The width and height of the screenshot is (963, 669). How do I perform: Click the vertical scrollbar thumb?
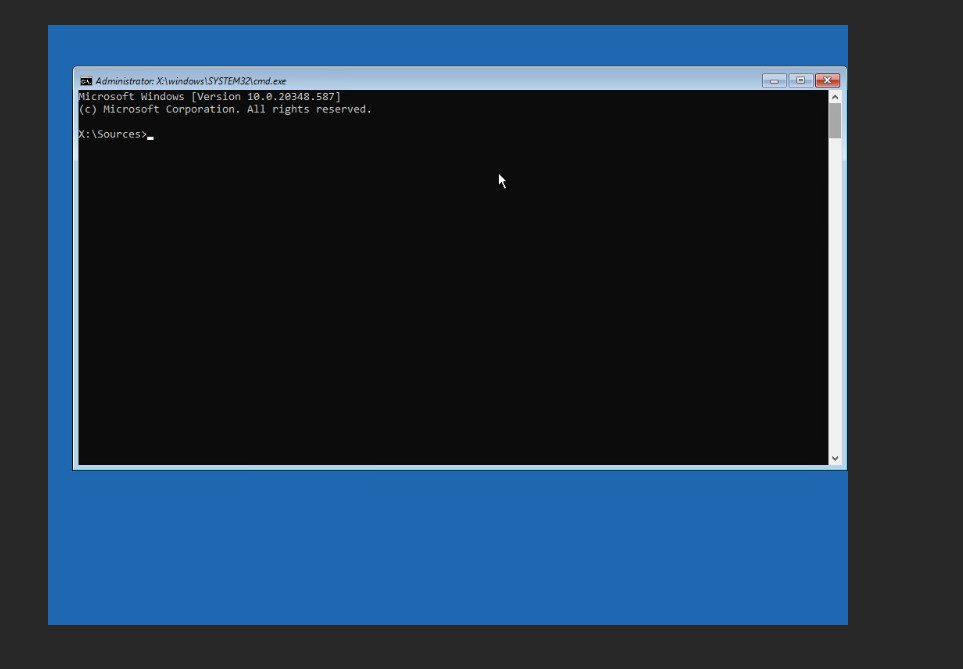[x=835, y=121]
